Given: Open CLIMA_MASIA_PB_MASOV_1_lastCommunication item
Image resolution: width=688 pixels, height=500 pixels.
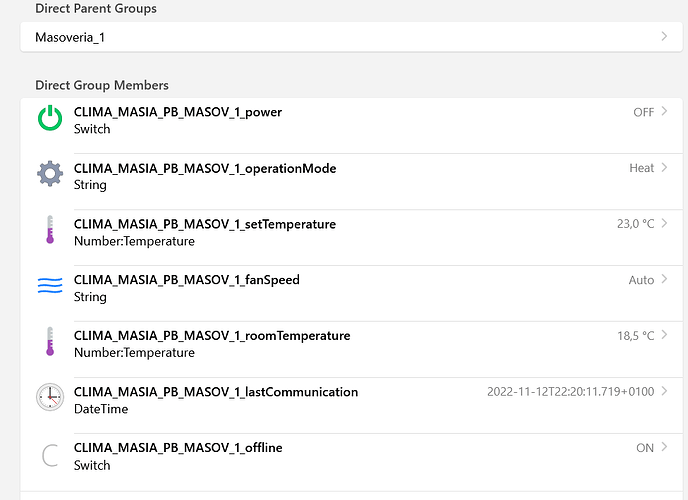Looking at the screenshot, I should point(216,392).
